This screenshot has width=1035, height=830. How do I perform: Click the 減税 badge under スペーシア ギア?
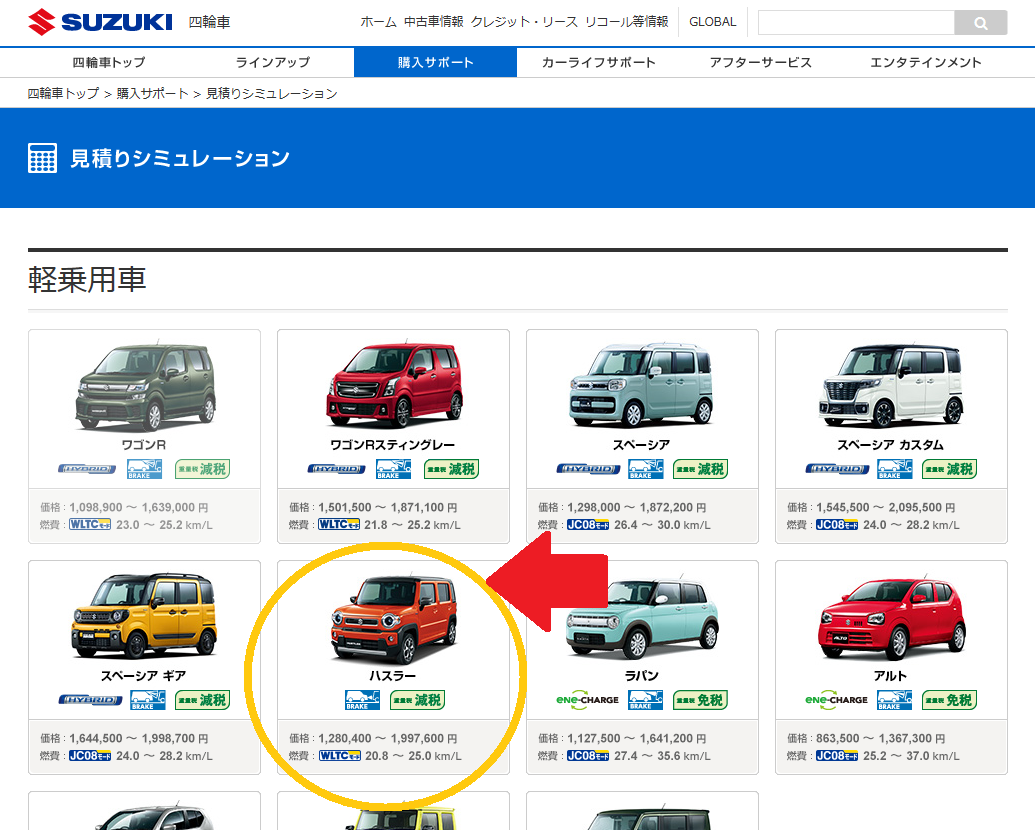203,700
